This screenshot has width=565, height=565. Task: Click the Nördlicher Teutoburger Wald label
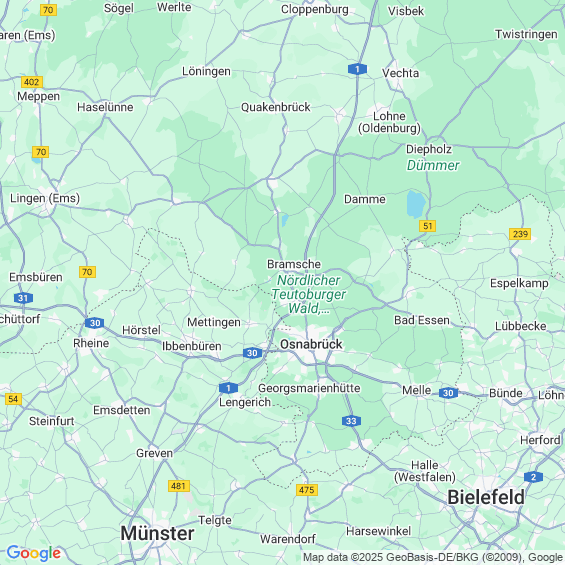point(308,294)
